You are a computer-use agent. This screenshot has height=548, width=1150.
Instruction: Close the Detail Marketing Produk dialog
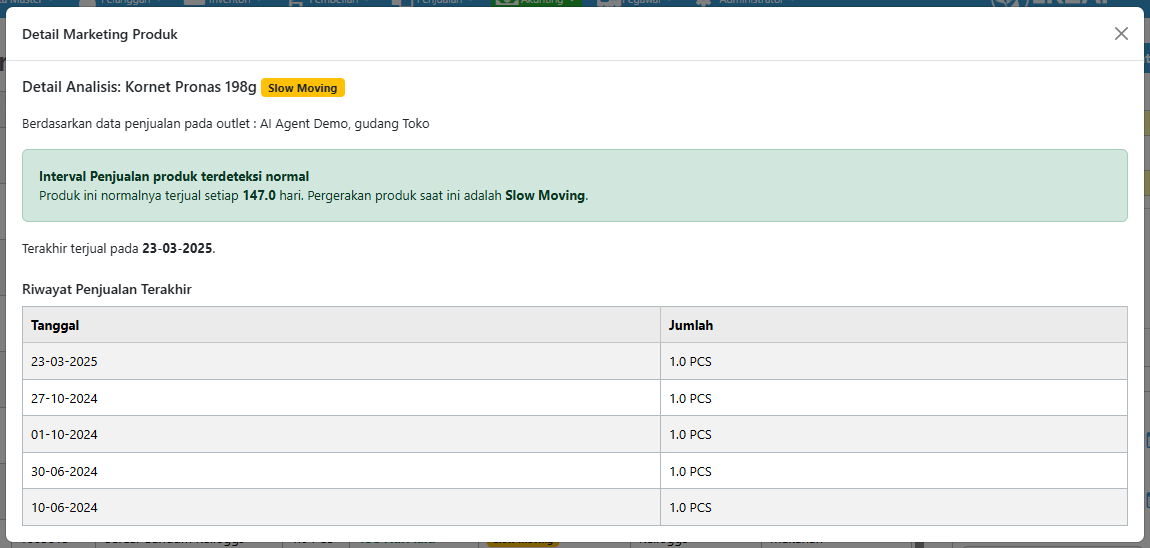(1121, 34)
